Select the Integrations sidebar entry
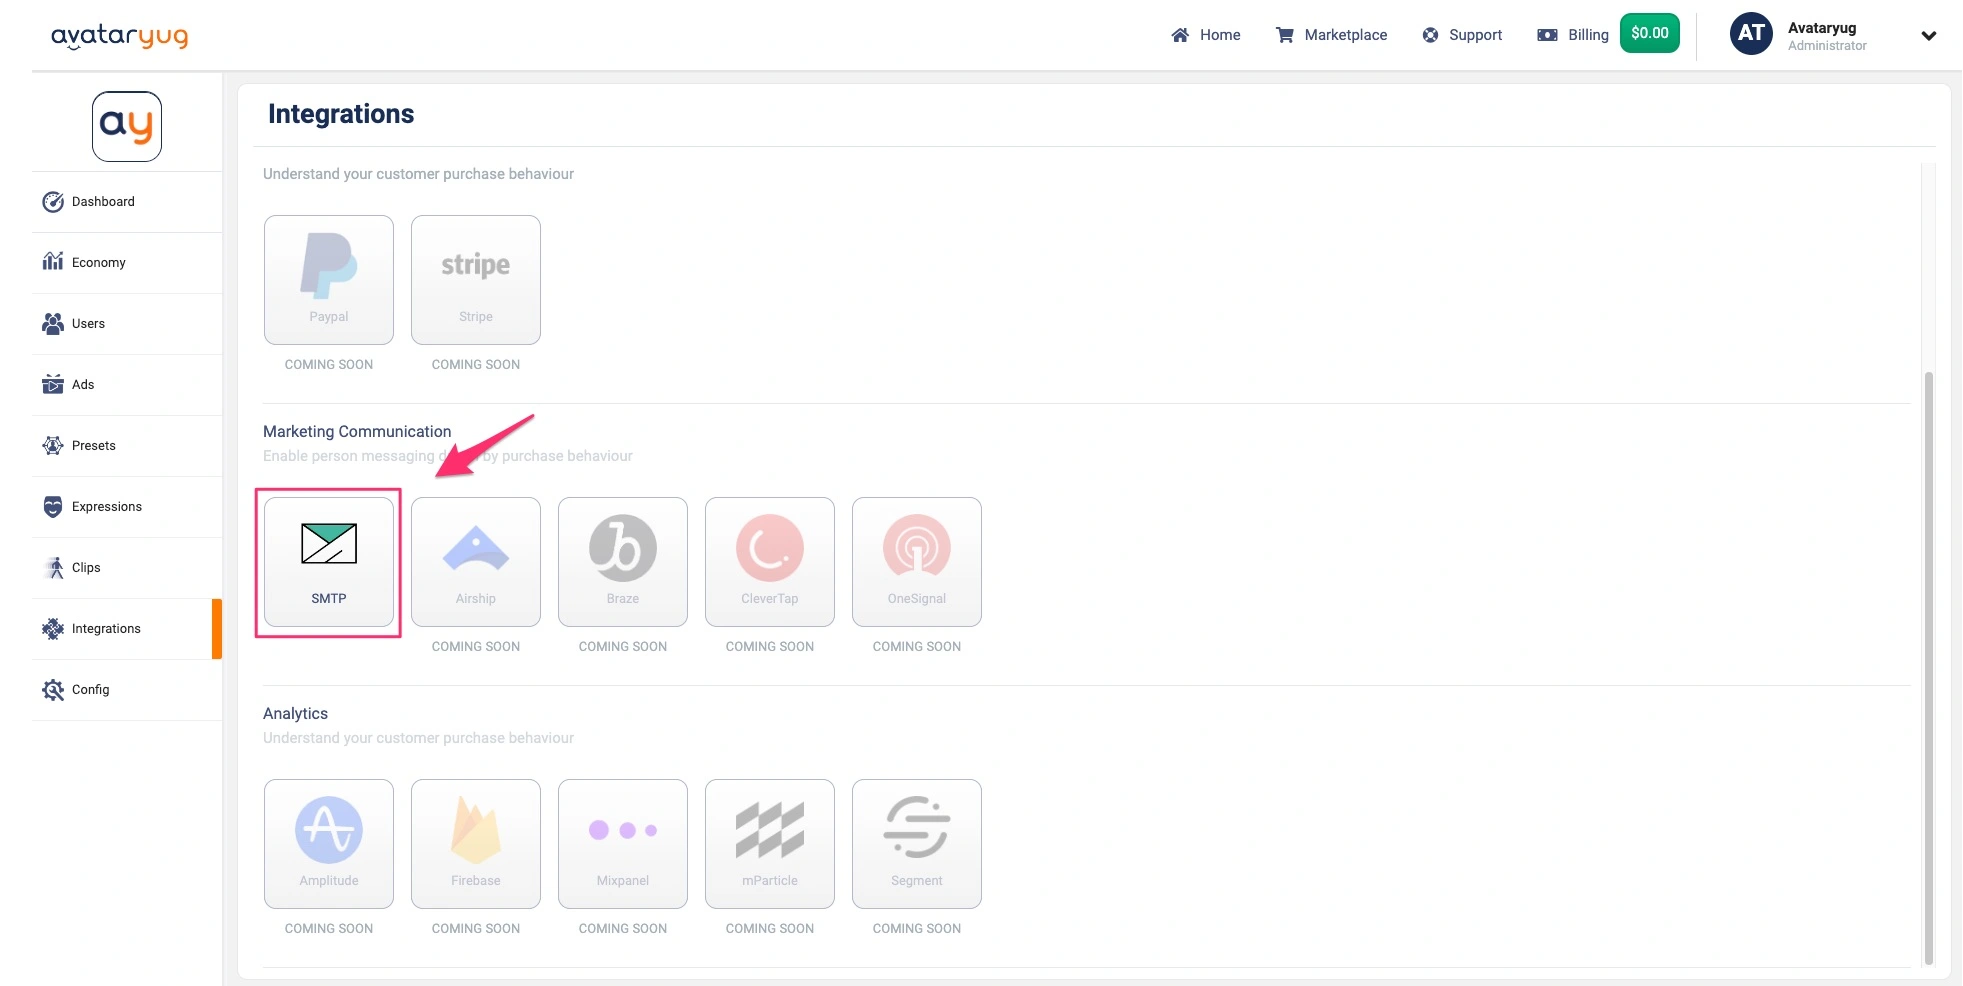1963x986 pixels. 105,628
